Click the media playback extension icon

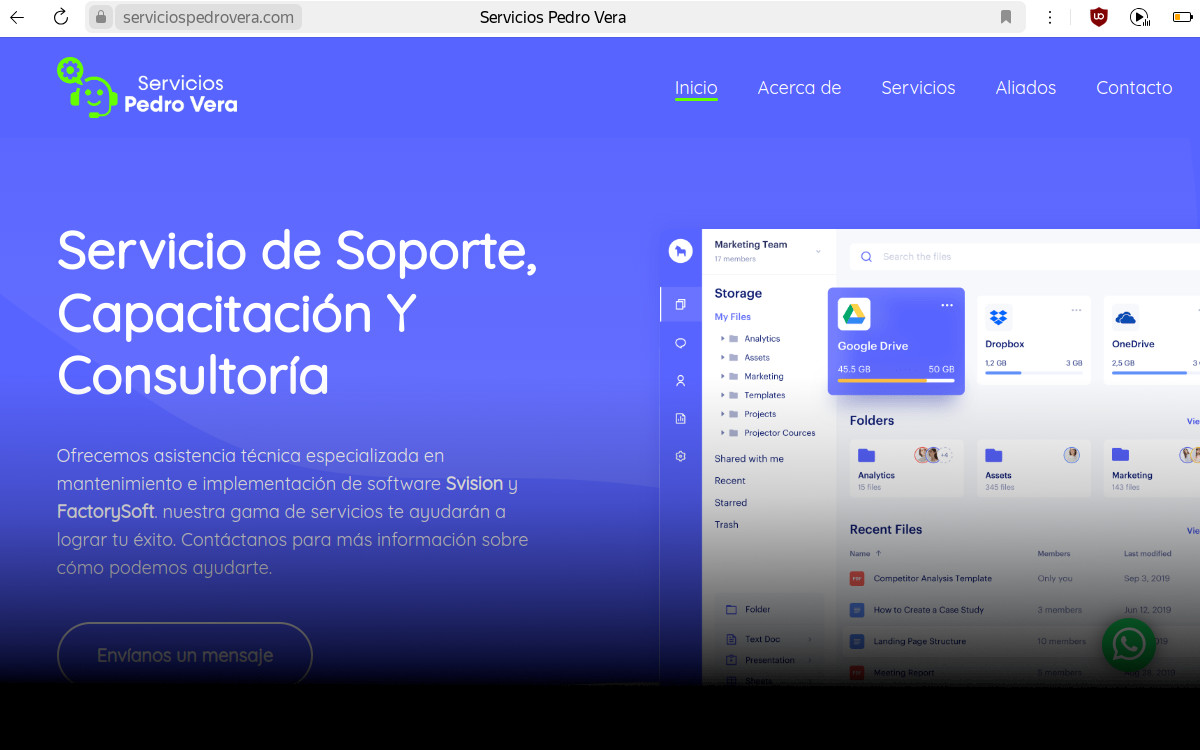click(1139, 17)
